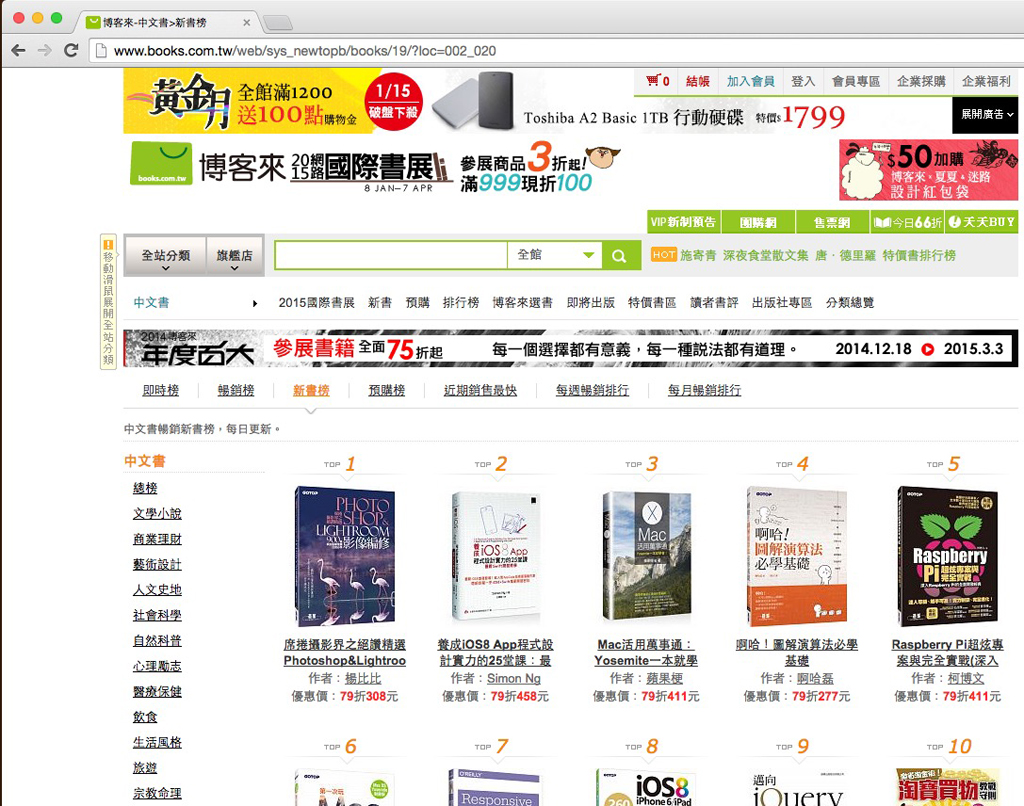This screenshot has height=806, width=1024.
Task: Select the 博客來選書 menu item
Action: pos(522,302)
